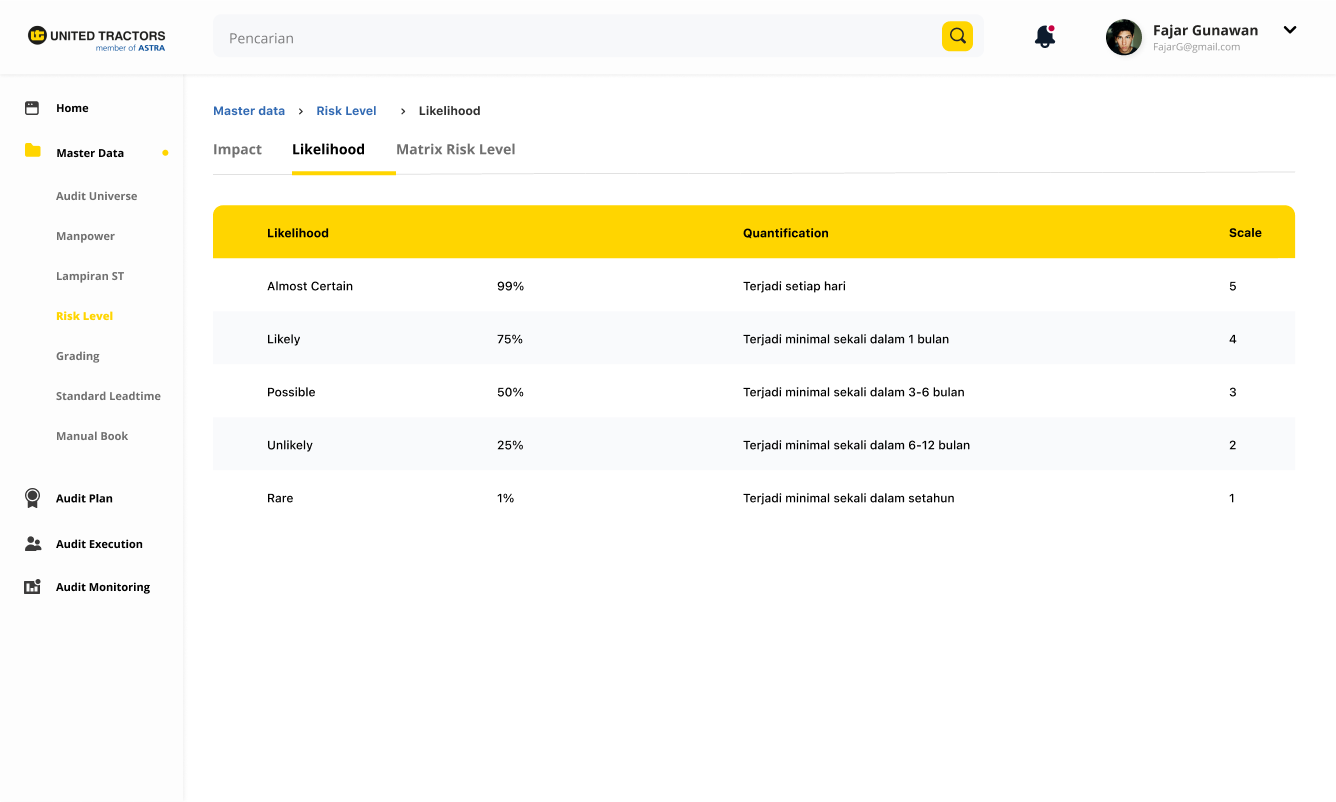Click the Audit Monitoring chart icon
Screen dimensions: 1336x802
[32, 587]
